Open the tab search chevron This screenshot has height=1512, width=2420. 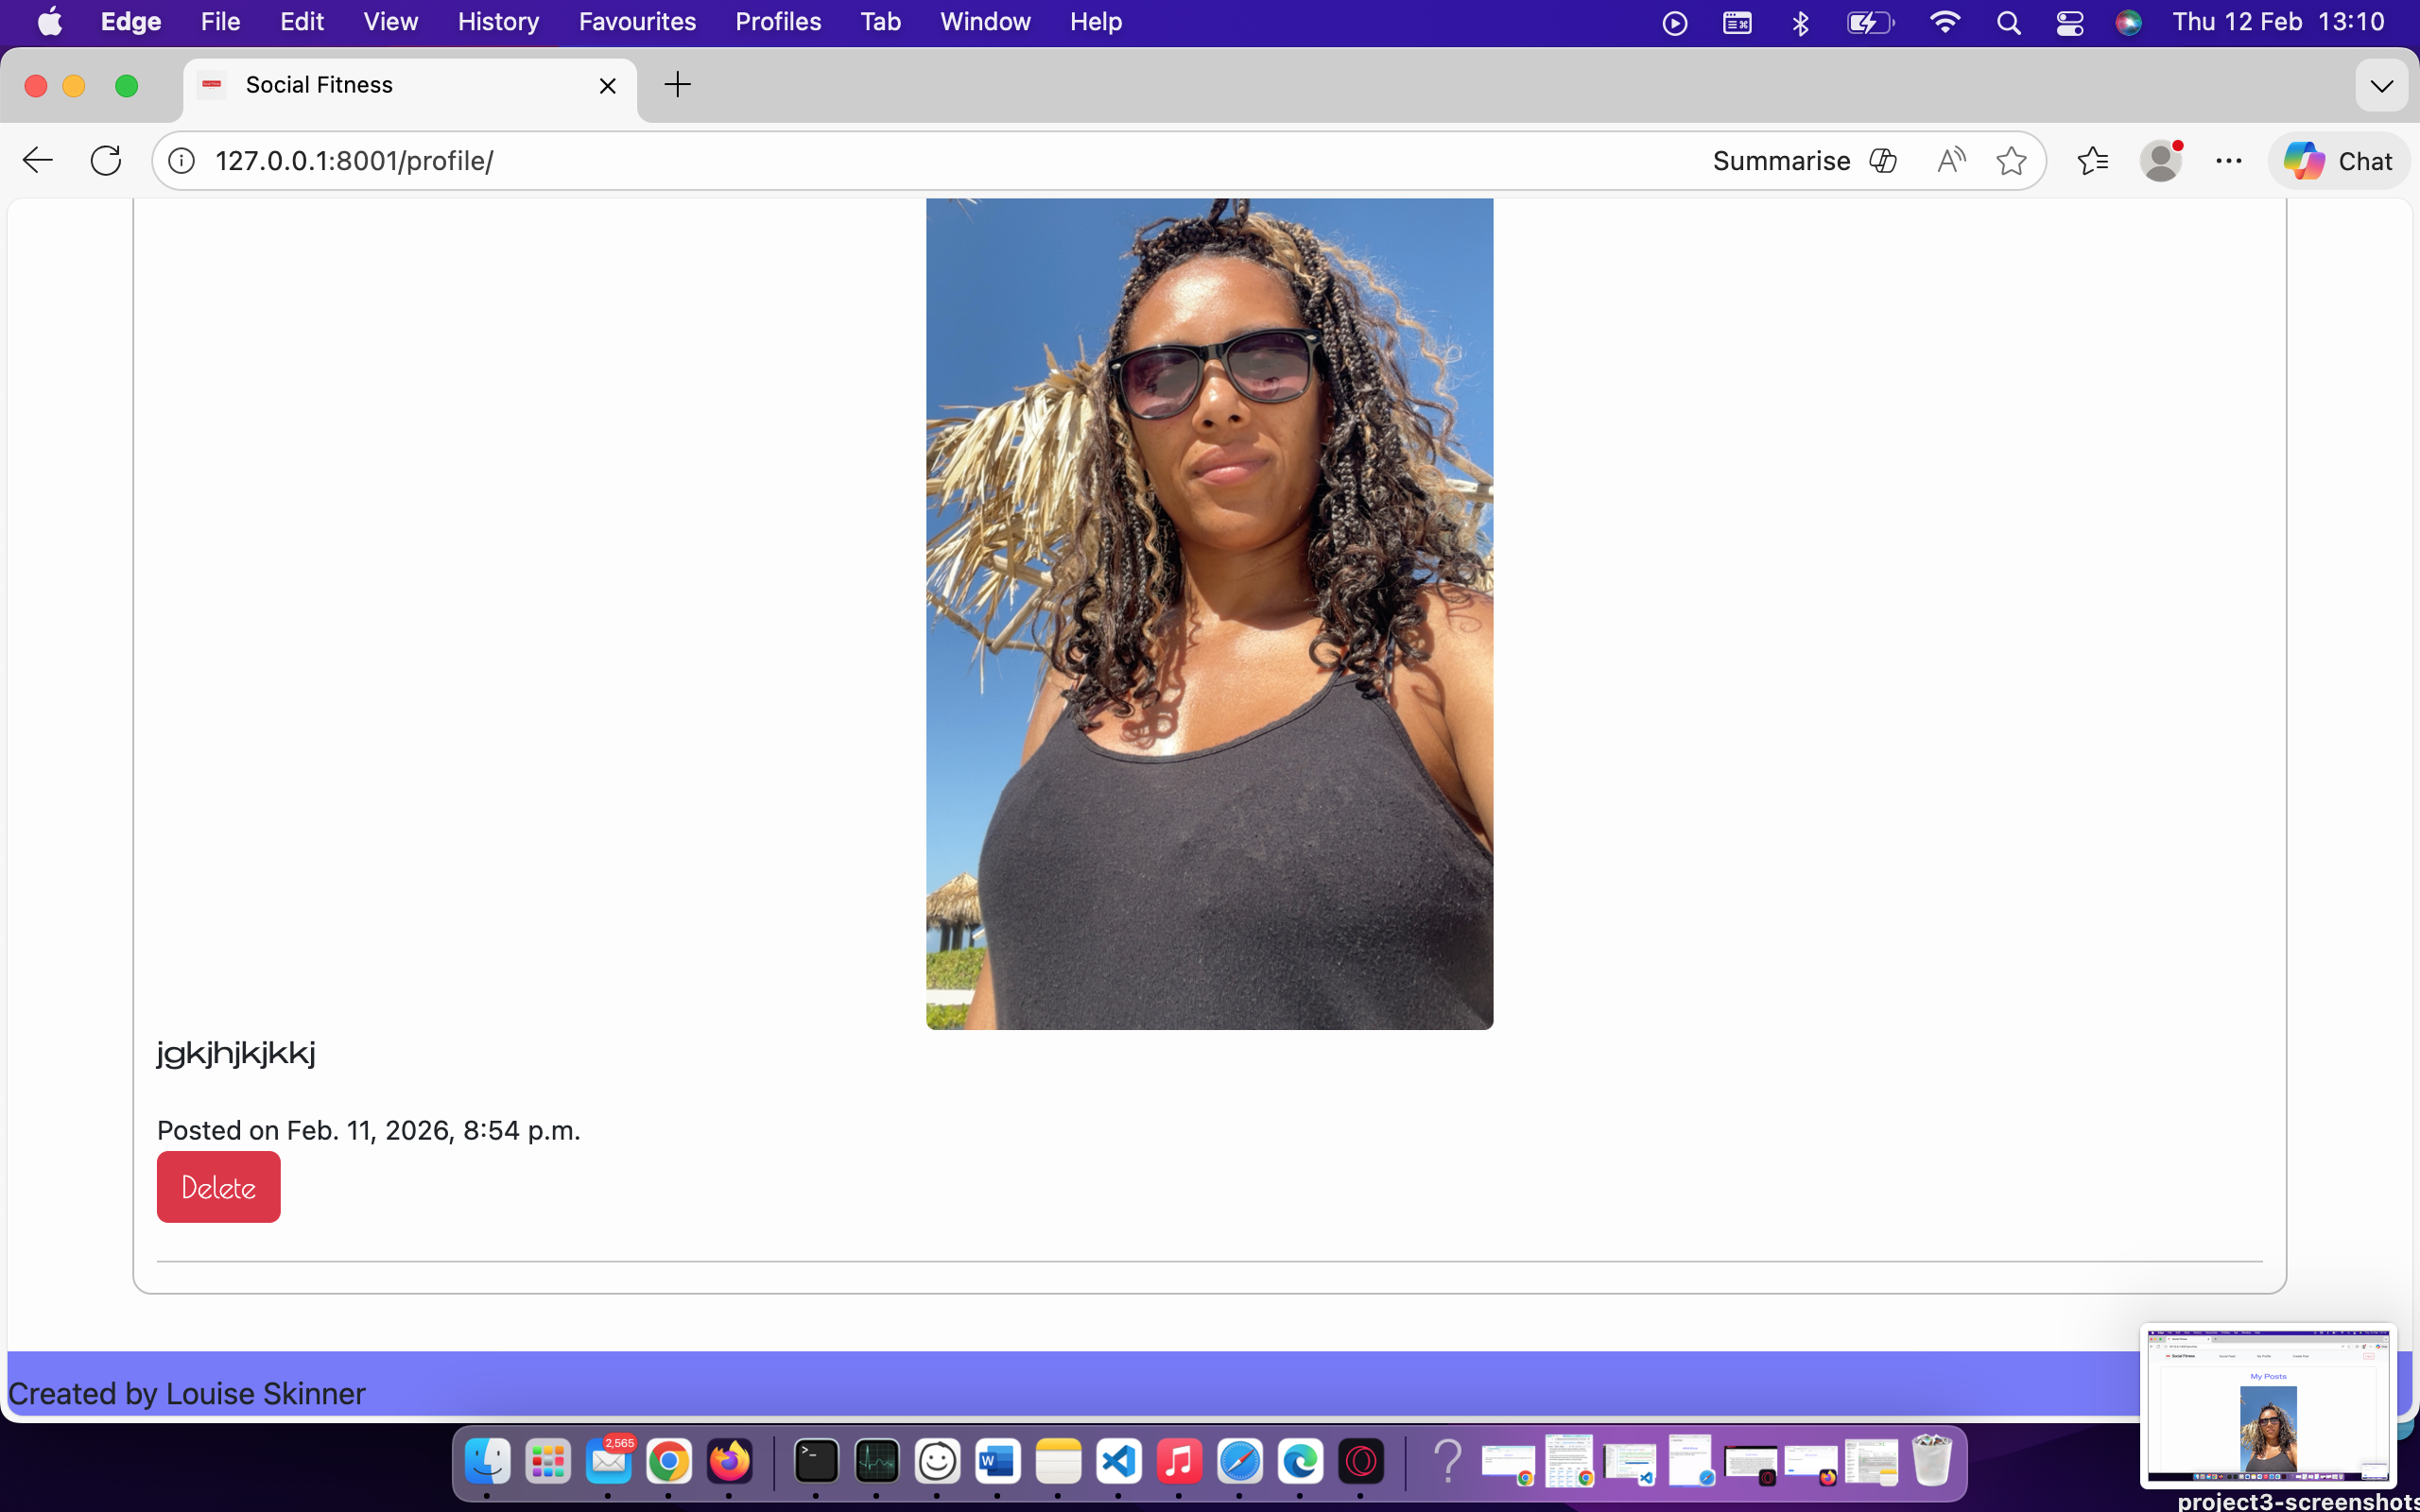coord(2382,85)
